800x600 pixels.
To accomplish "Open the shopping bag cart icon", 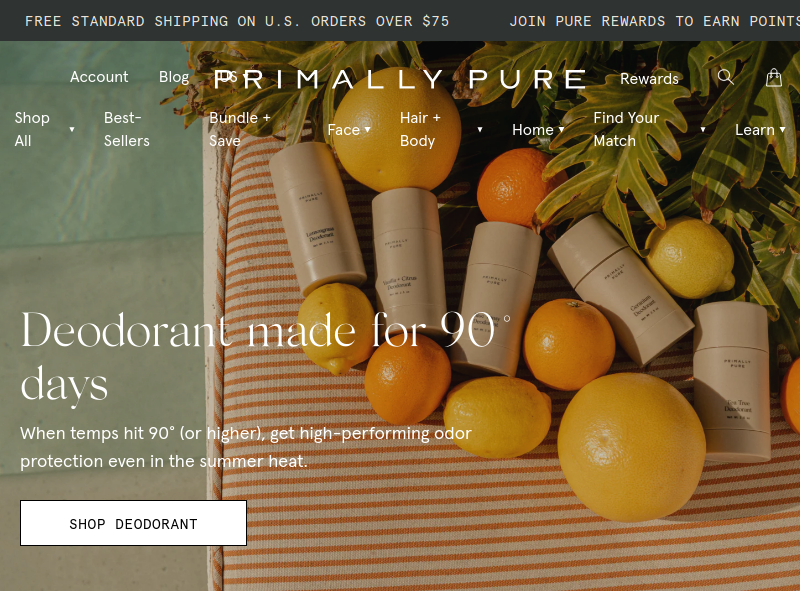I will click(774, 78).
